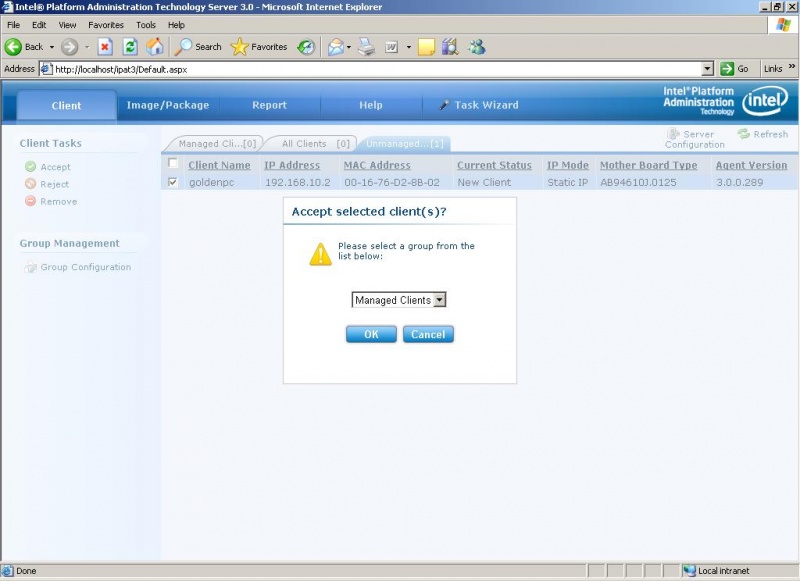The image size is (800, 581).
Task: Check the goldenpc client checkbox
Action: 175,182
